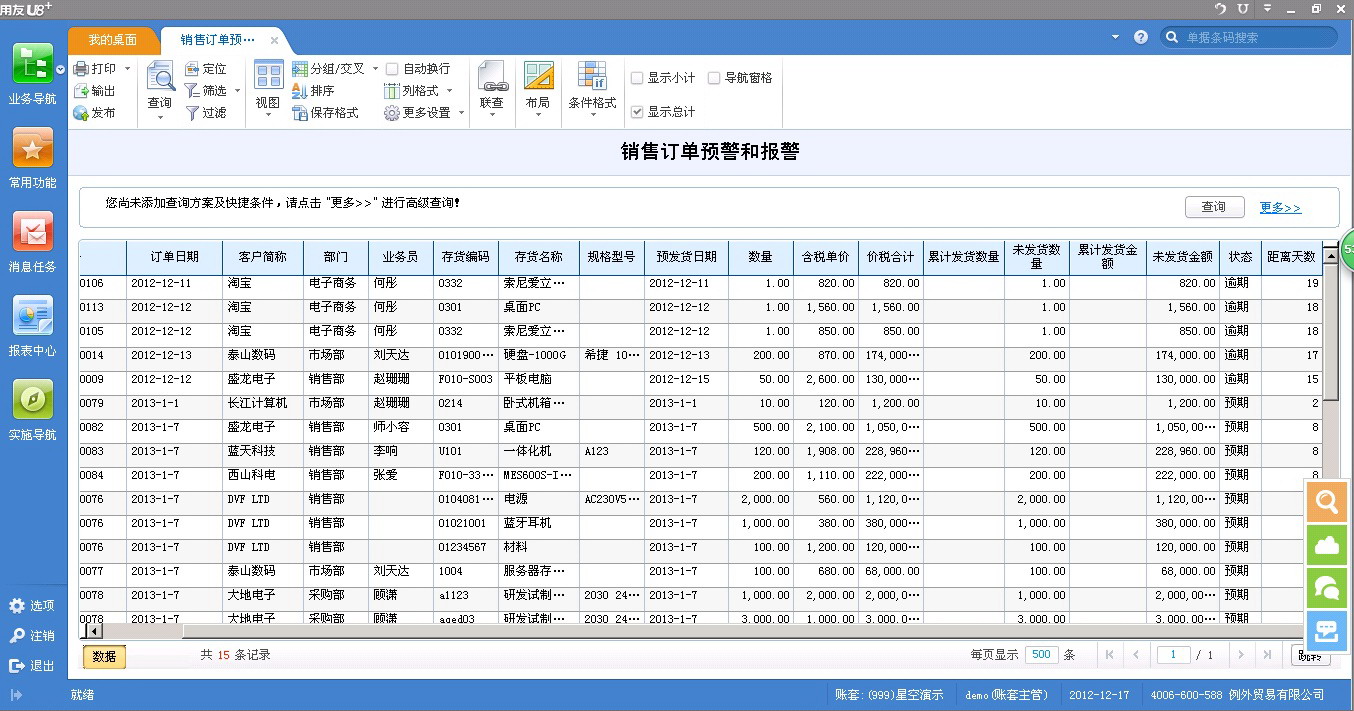Click the 更多设置 gear icon
The image size is (1354, 711).
point(392,113)
